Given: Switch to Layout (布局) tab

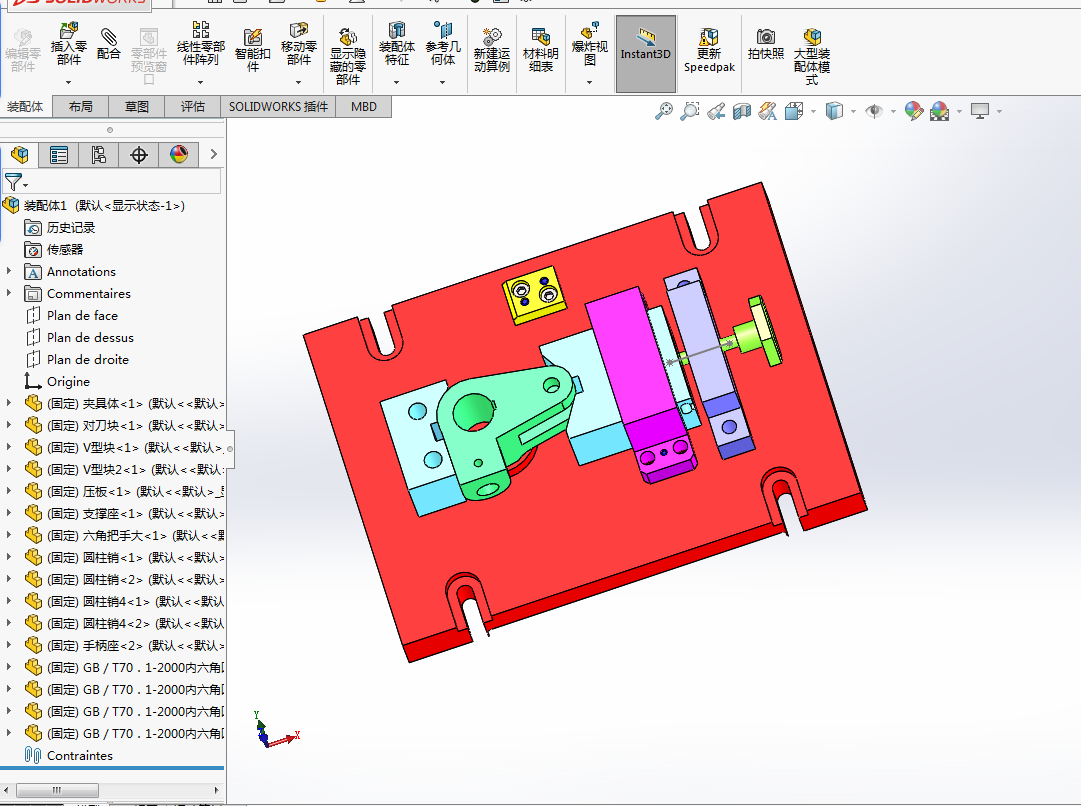Looking at the screenshot, I should [x=81, y=107].
